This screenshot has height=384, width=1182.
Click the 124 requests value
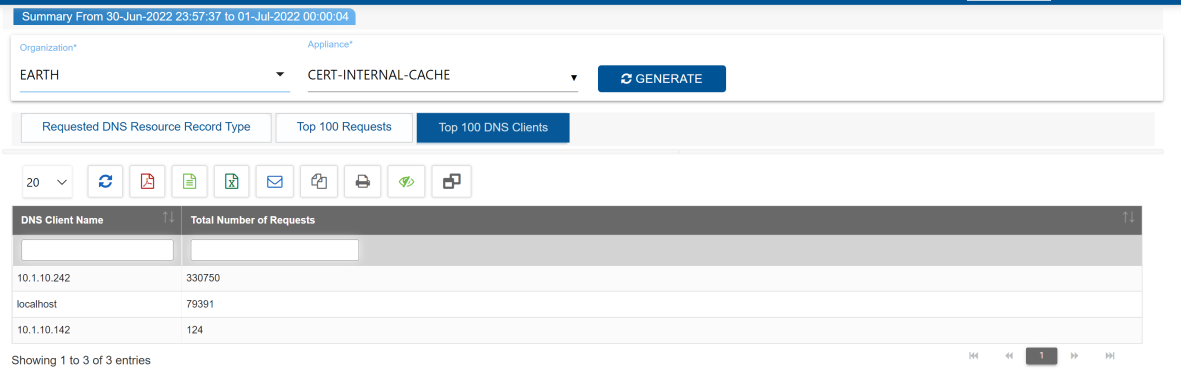click(194, 330)
